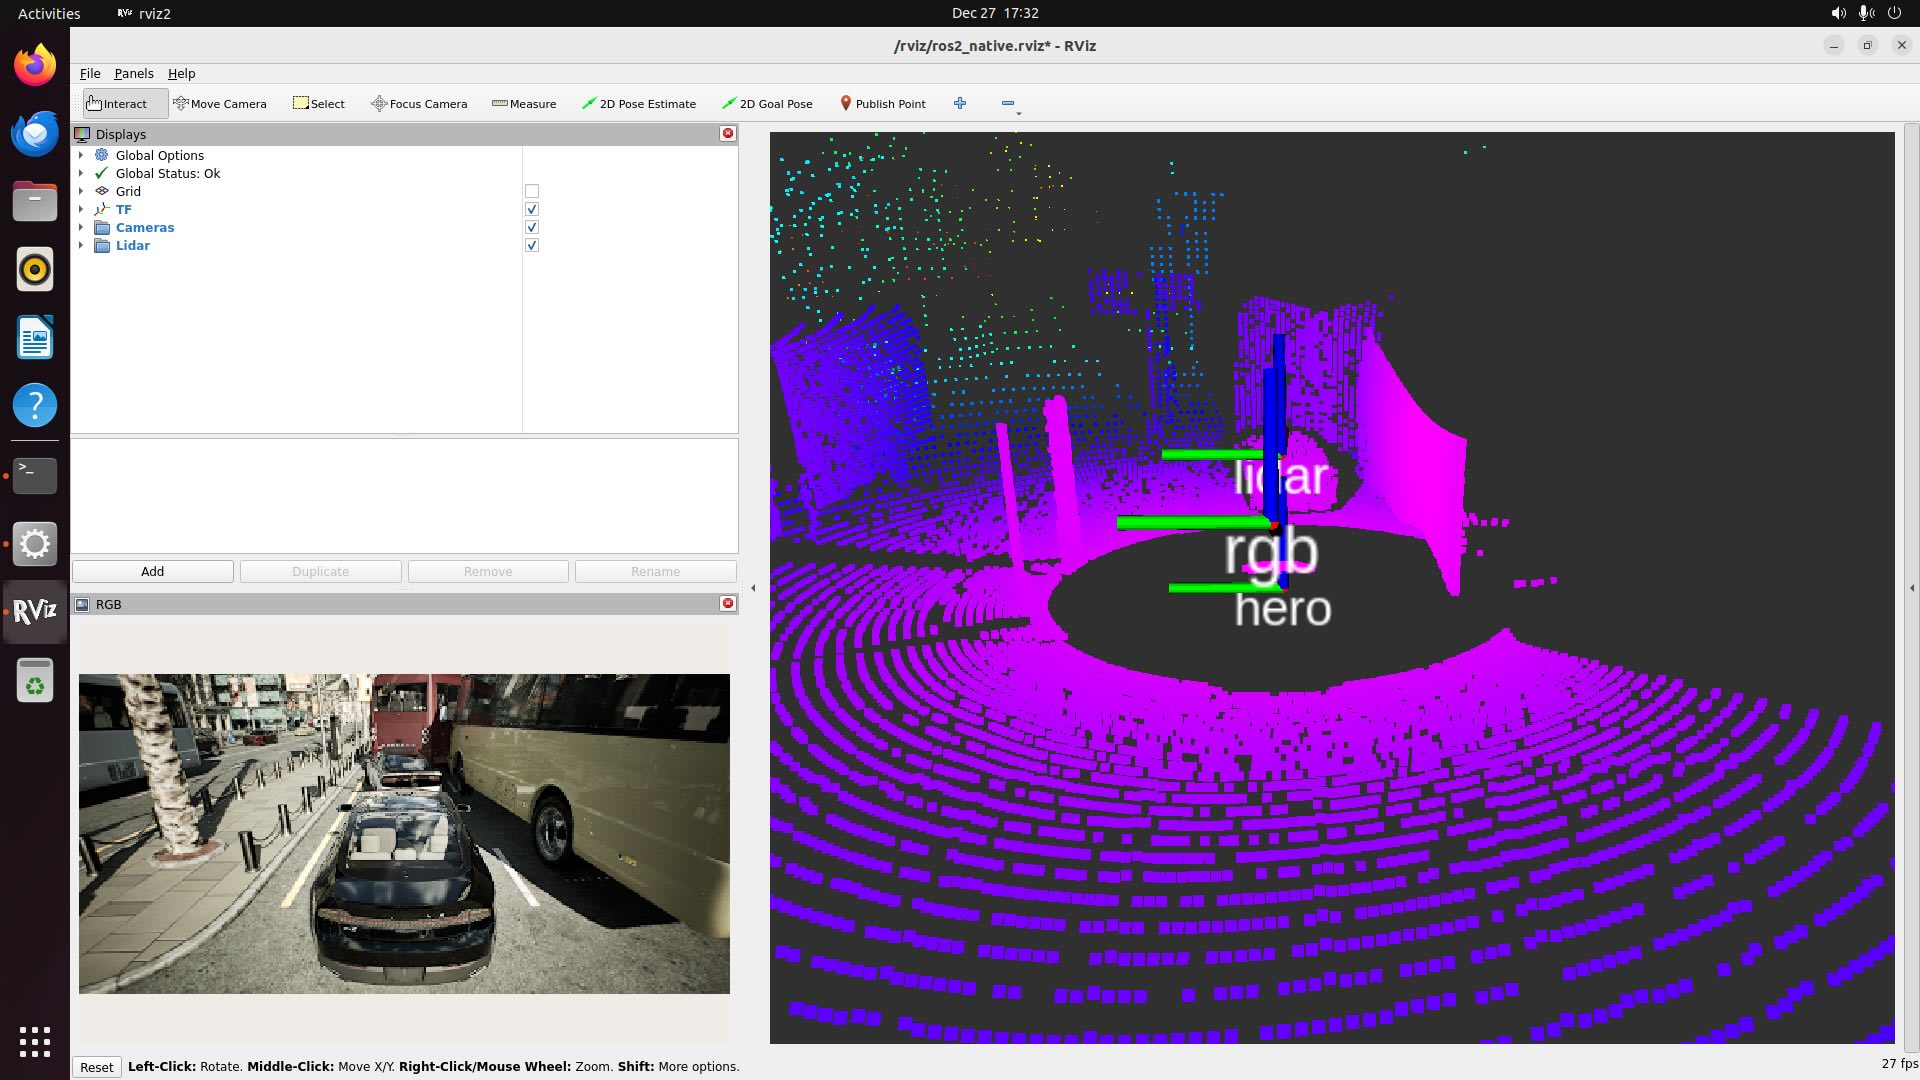Open Terminal from the dock

point(35,476)
